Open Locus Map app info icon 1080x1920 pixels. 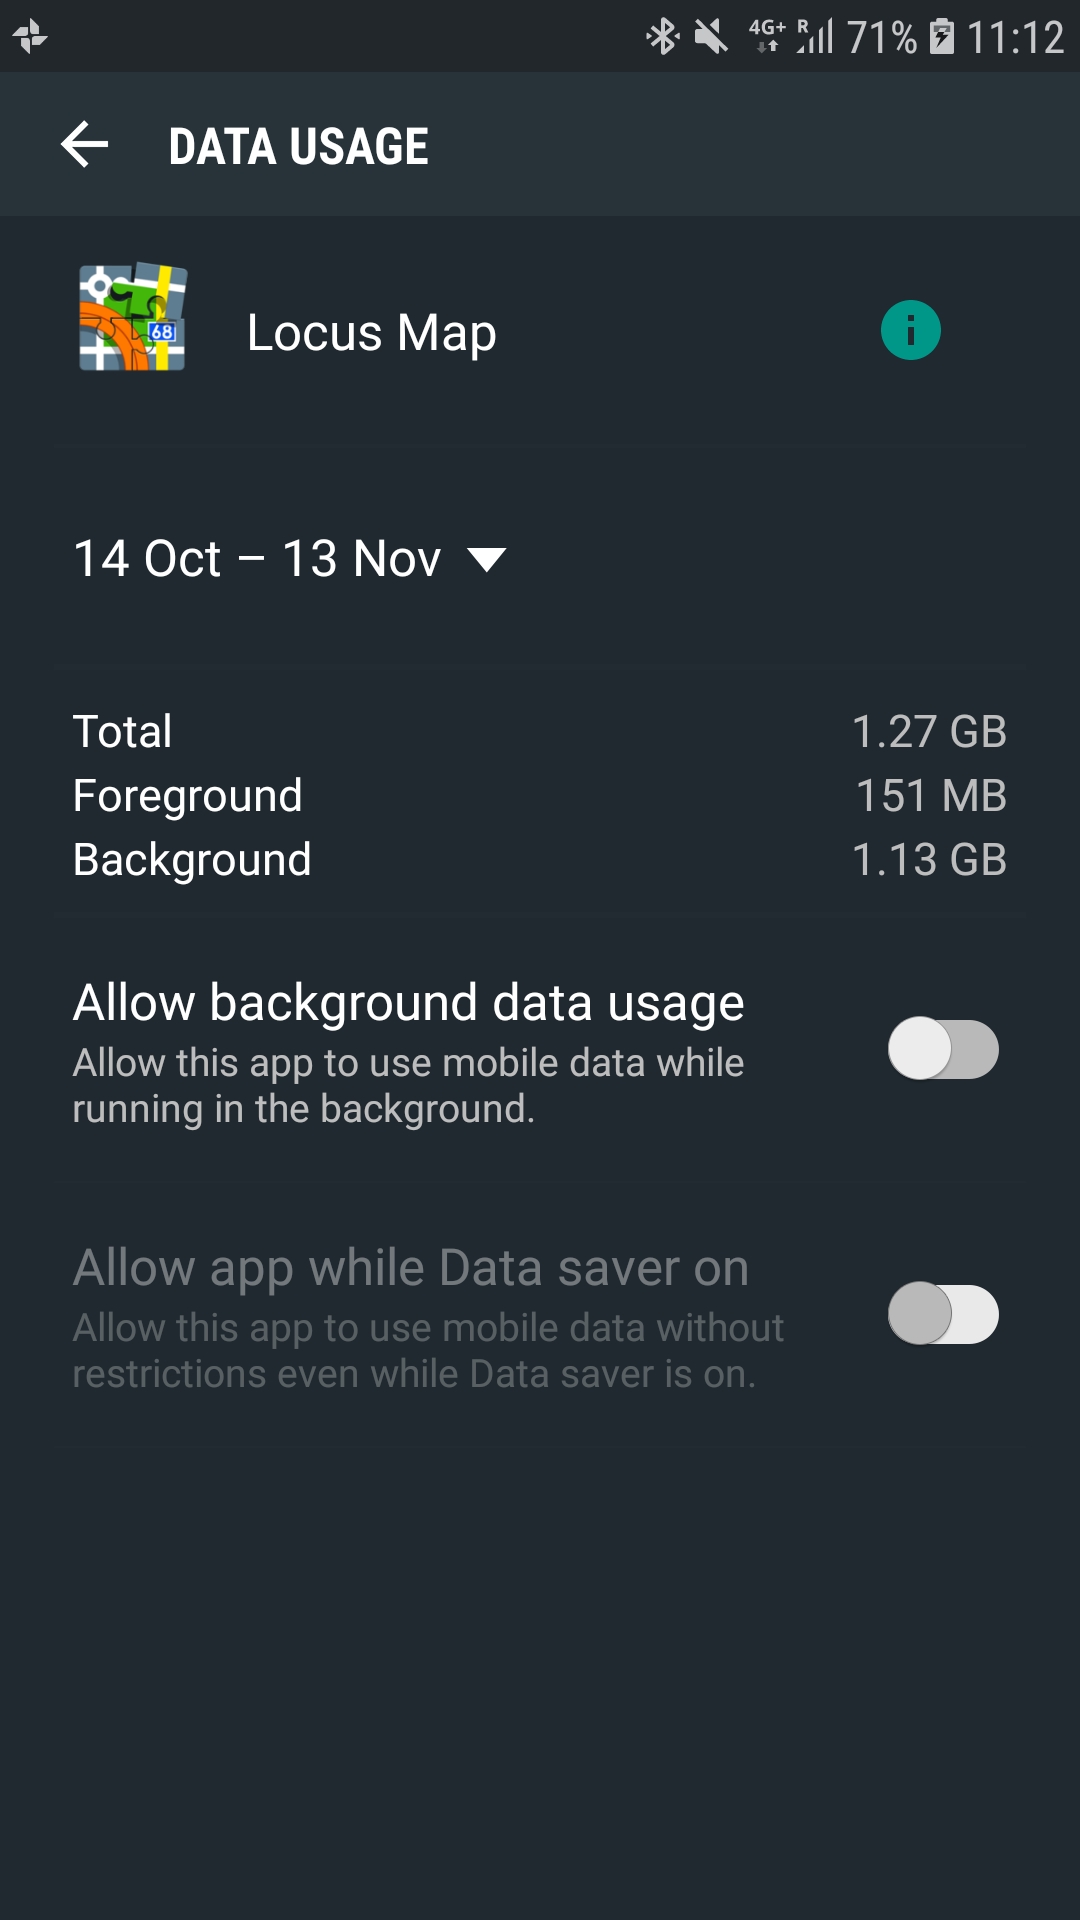pyautogui.click(x=910, y=331)
